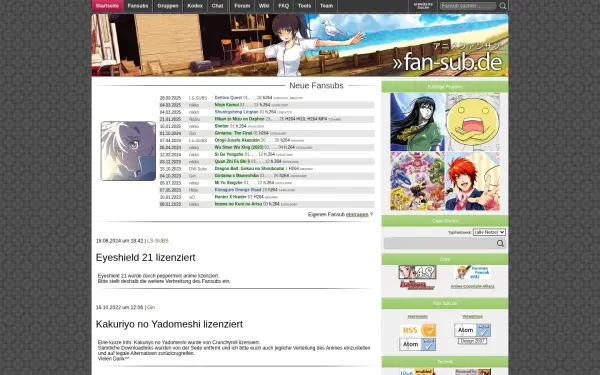Image resolution: width=600 pixels, height=375 pixels.
Task: Open the Si Ge Yongzhe entry
Action: (229, 154)
